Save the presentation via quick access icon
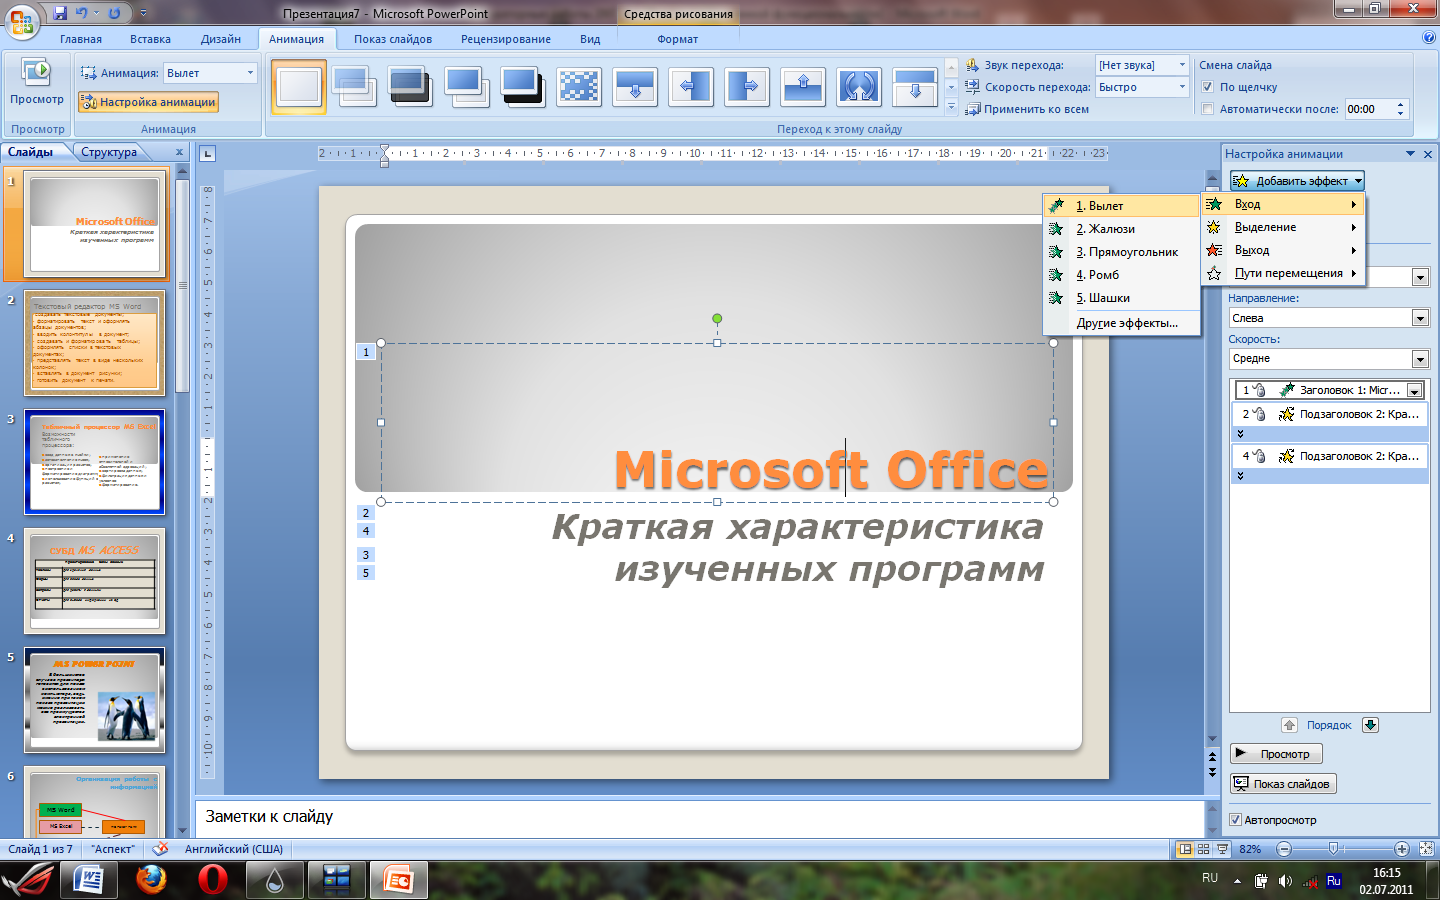This screenshot has width=1440, height=900. click(60, 13)
